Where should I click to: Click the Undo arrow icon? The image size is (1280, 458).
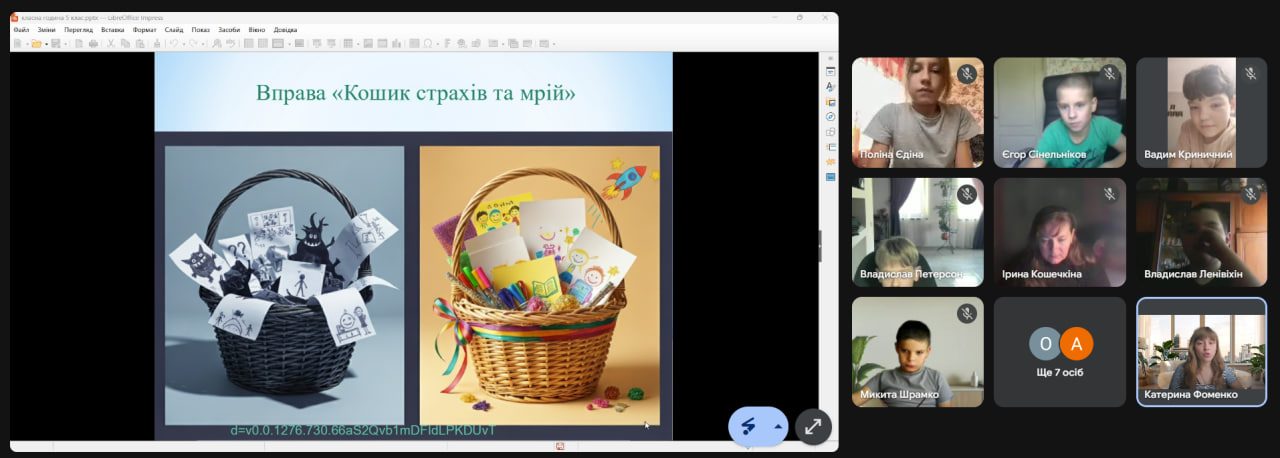(173, 44)
